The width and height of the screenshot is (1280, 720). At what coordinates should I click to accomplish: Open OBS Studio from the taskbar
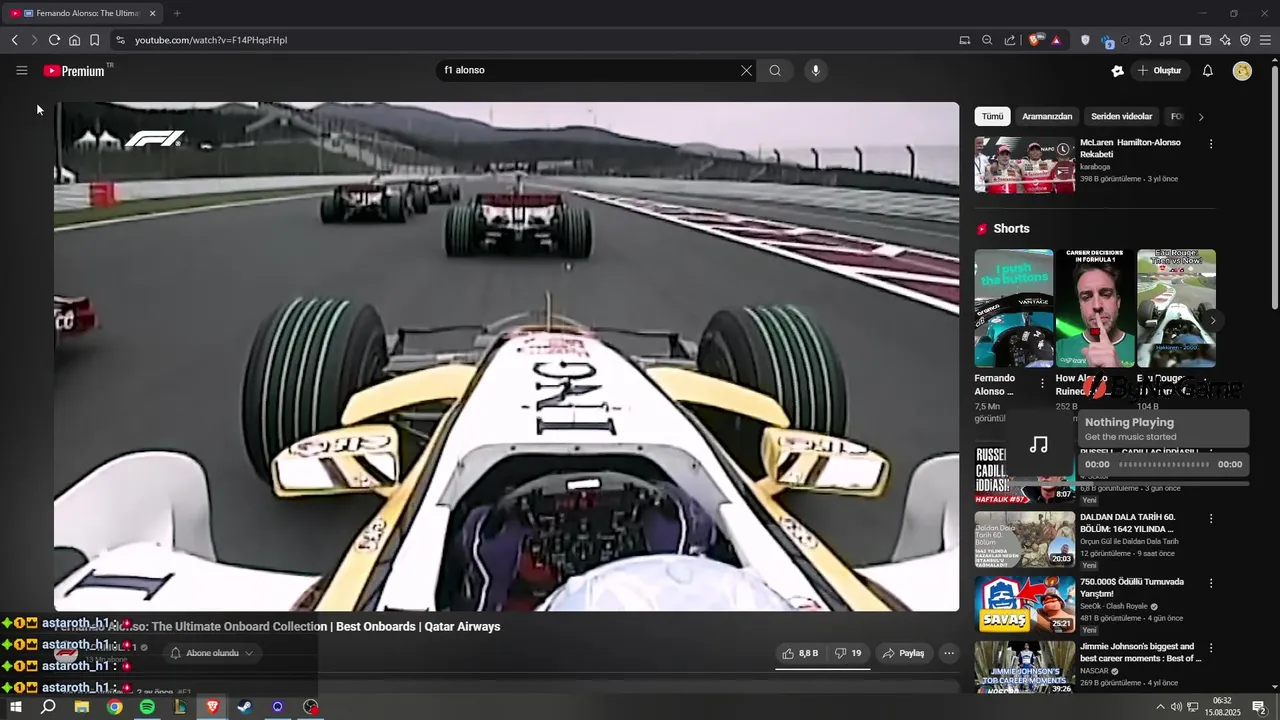tap(311, 707)
